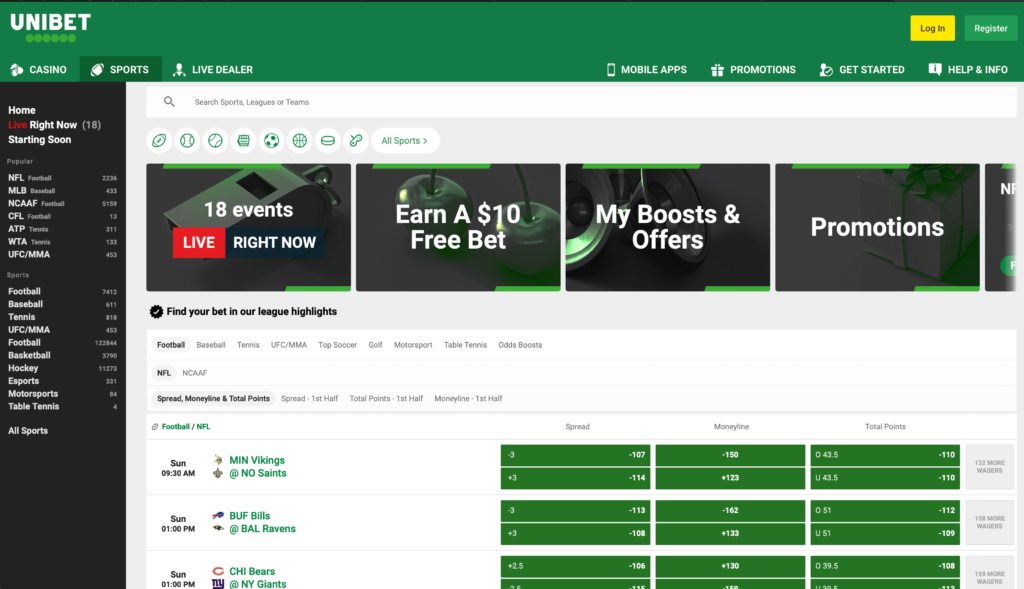Bet Vikings -3 spread at -107
The width and height of the screenshot is (1024, 589).
tap(575, 455)
